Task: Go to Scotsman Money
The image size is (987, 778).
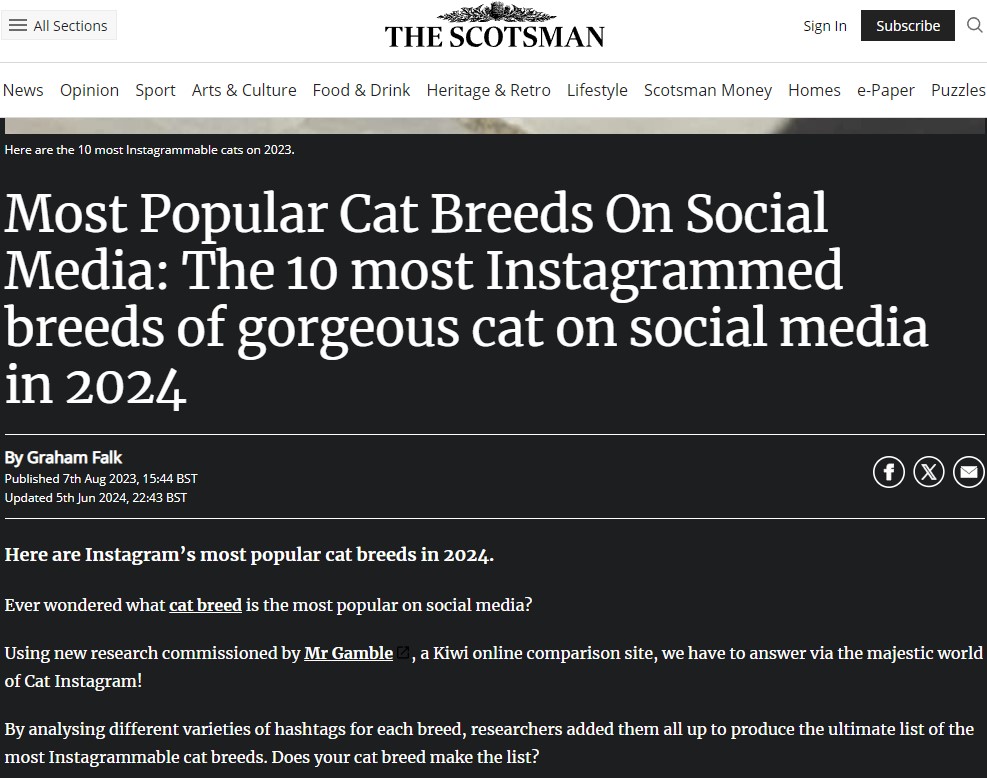Action: tap(708, 90)
